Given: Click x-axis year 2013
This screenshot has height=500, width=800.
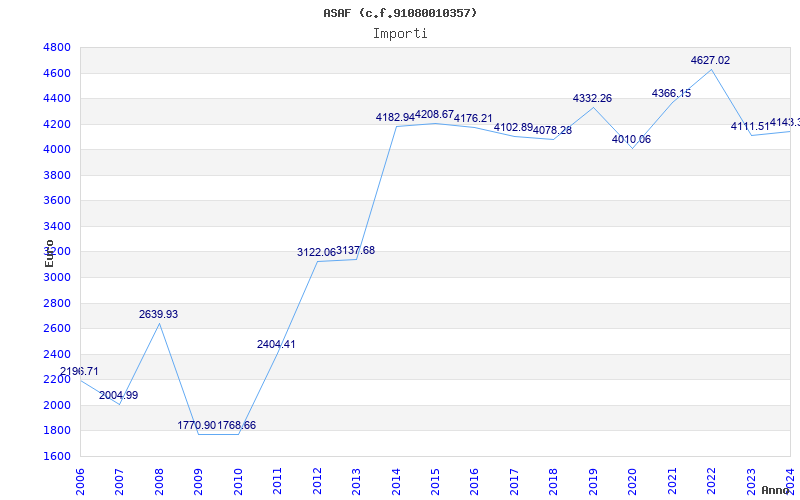Looking at the screenshot, I should click(356, 482).
